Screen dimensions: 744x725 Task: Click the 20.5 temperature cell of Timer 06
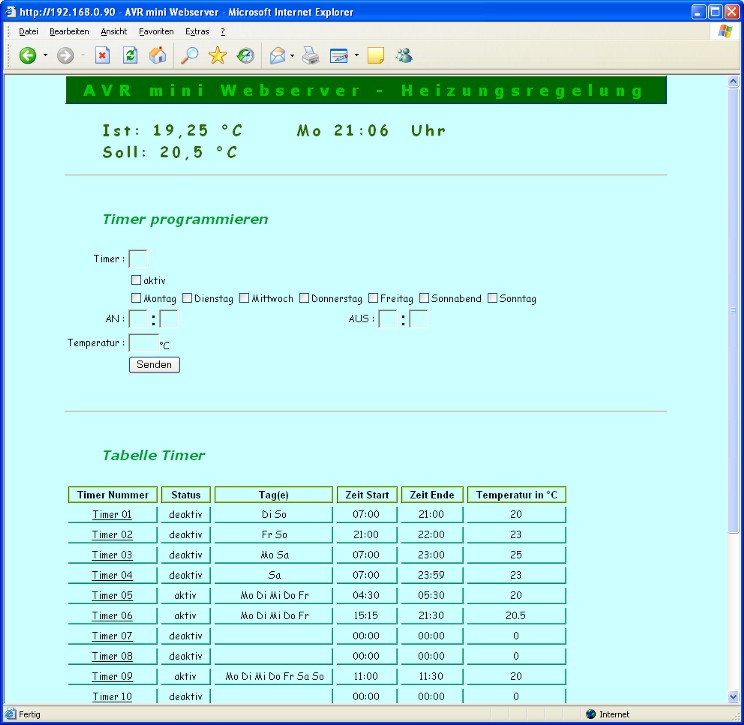516,615
